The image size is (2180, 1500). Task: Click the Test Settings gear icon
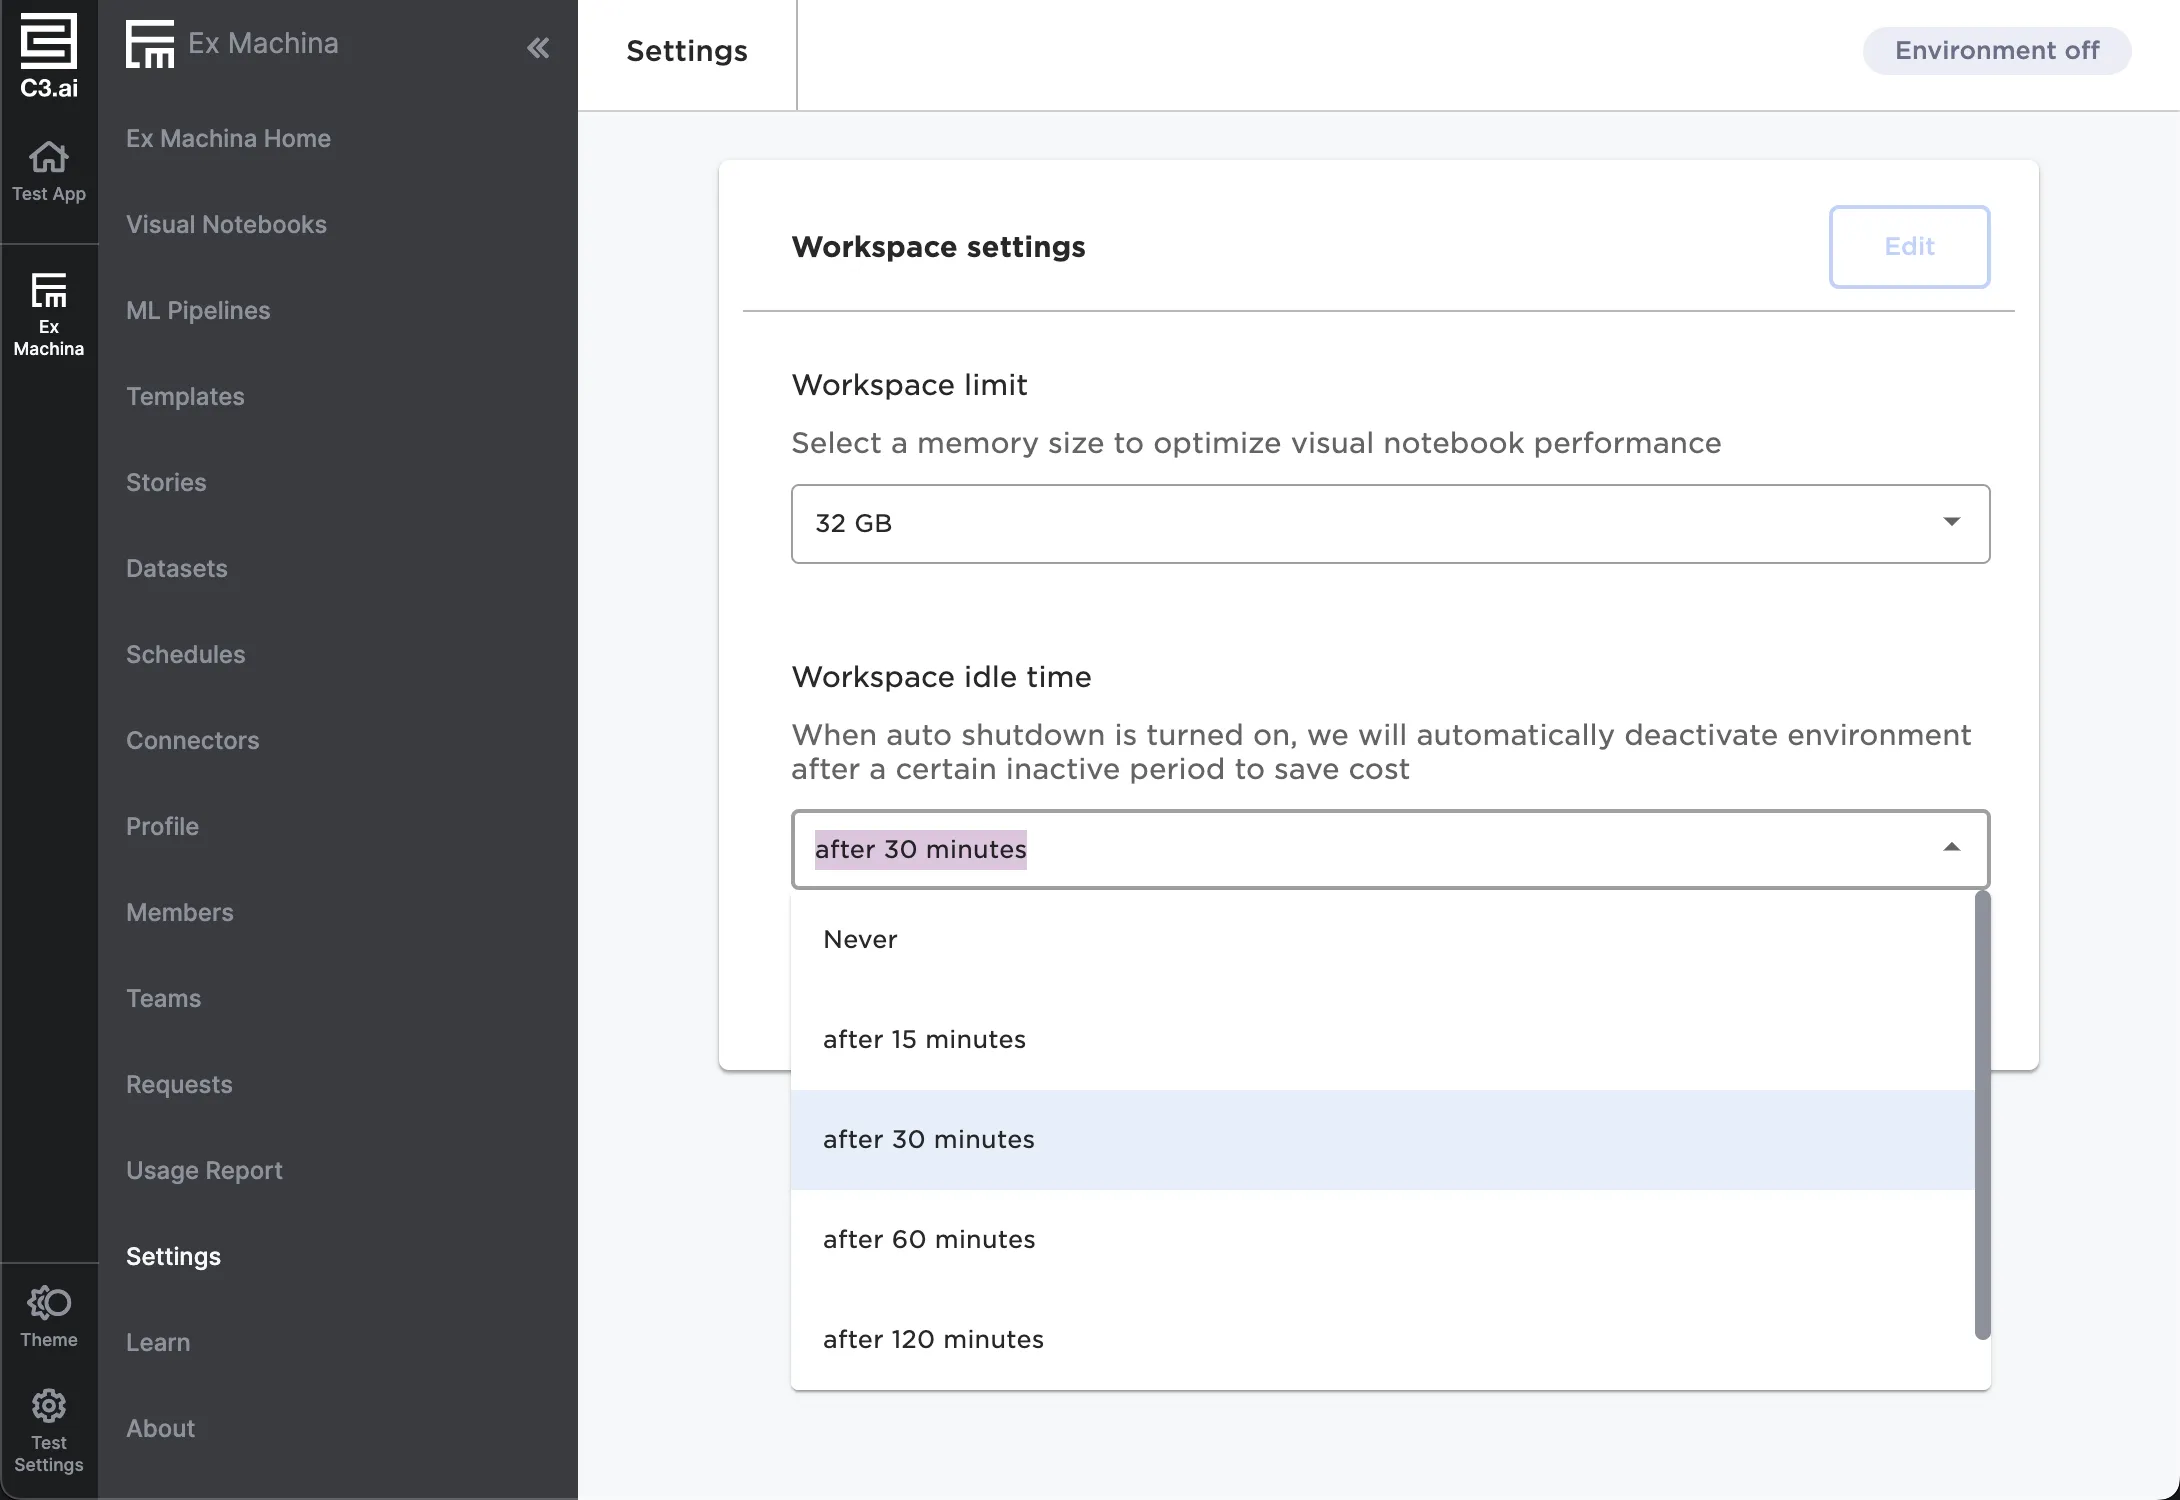tap(49, 1405)
